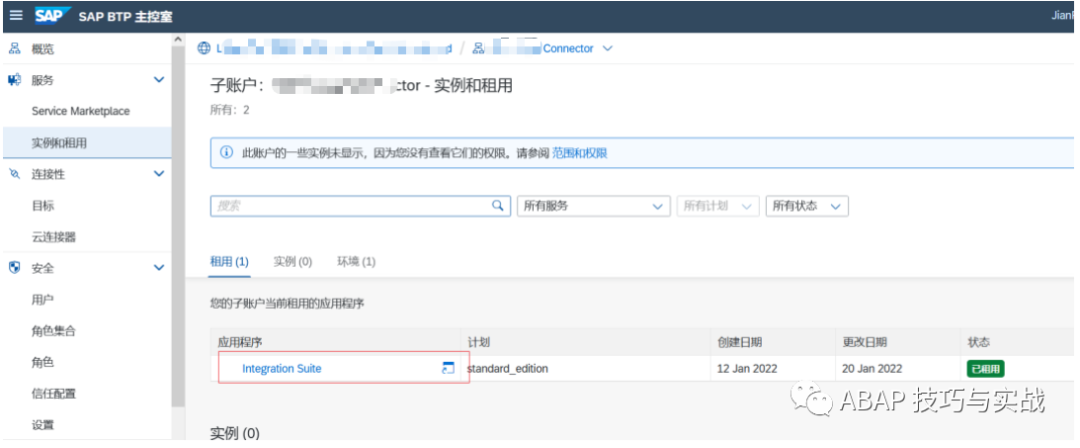Click the services sidebar icon
This screenshot has height=448, width=1080.
tap(14, 80)
